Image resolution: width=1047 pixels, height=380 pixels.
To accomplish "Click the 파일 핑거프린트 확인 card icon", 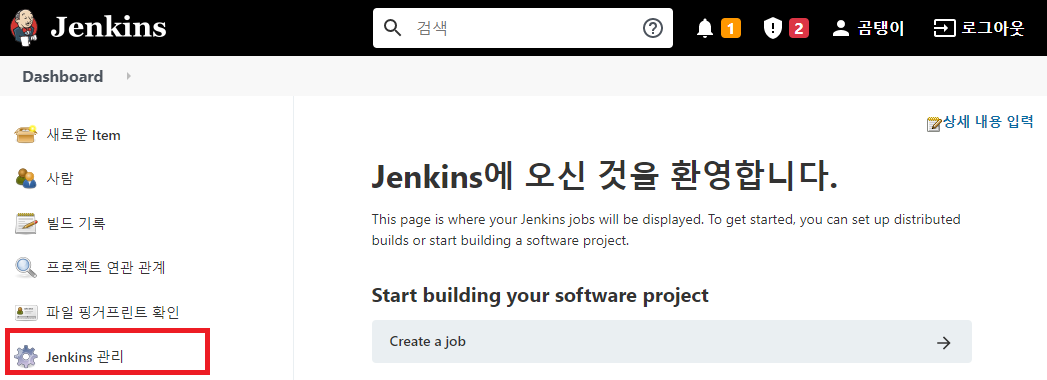I will pyautogui.click(x=25, y=312).
